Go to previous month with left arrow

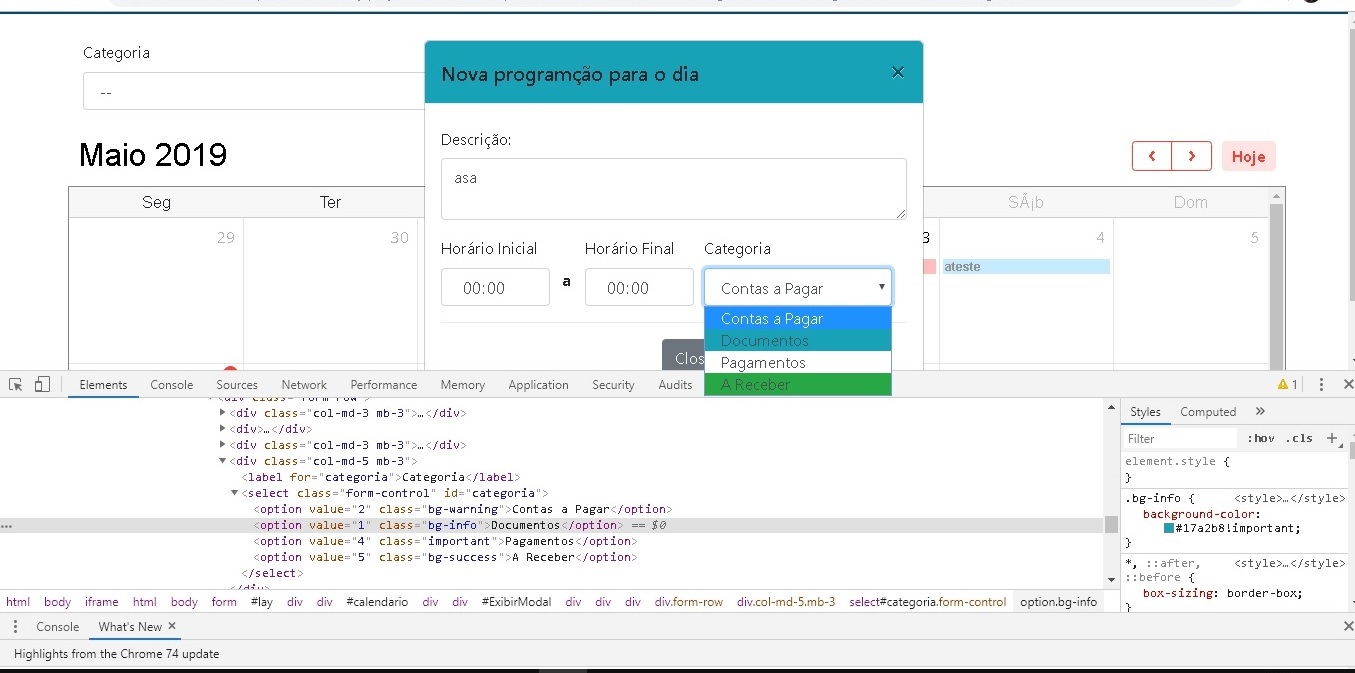point(1152,156)
